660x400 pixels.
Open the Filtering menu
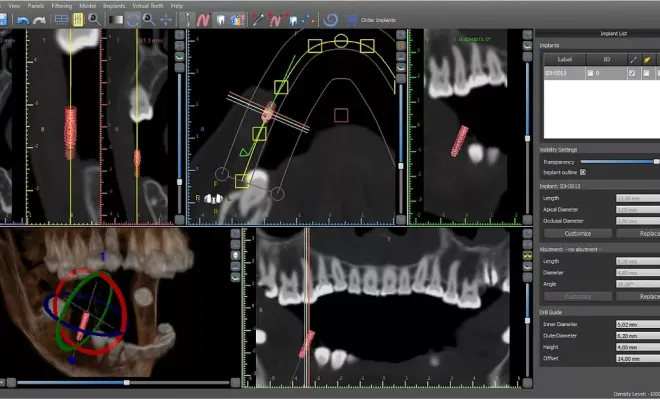click(62, 5)
